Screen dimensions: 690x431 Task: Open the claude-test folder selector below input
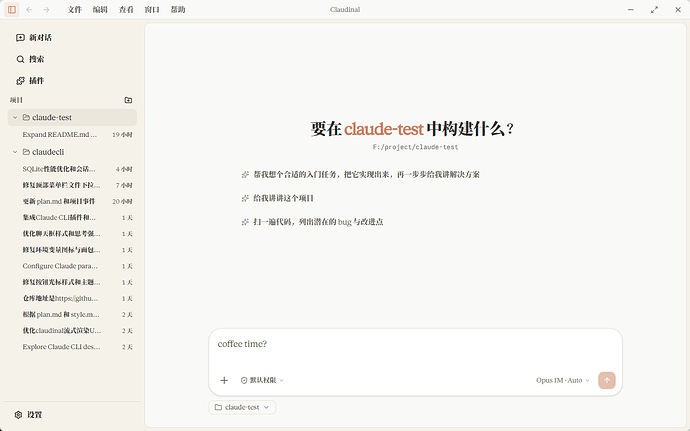(x=242, y=407)
